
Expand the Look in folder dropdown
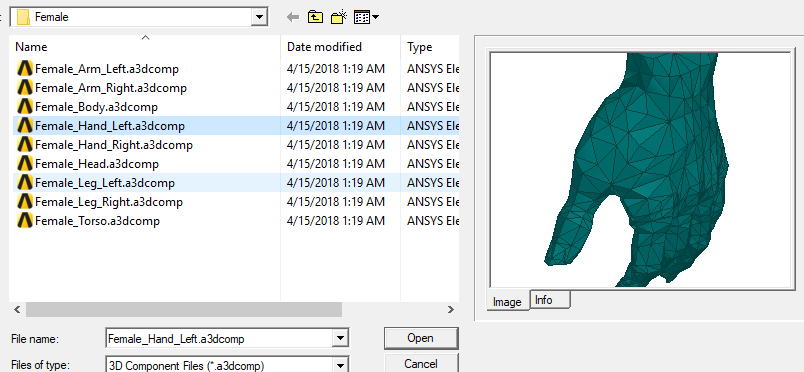click(x=259, y=17)
